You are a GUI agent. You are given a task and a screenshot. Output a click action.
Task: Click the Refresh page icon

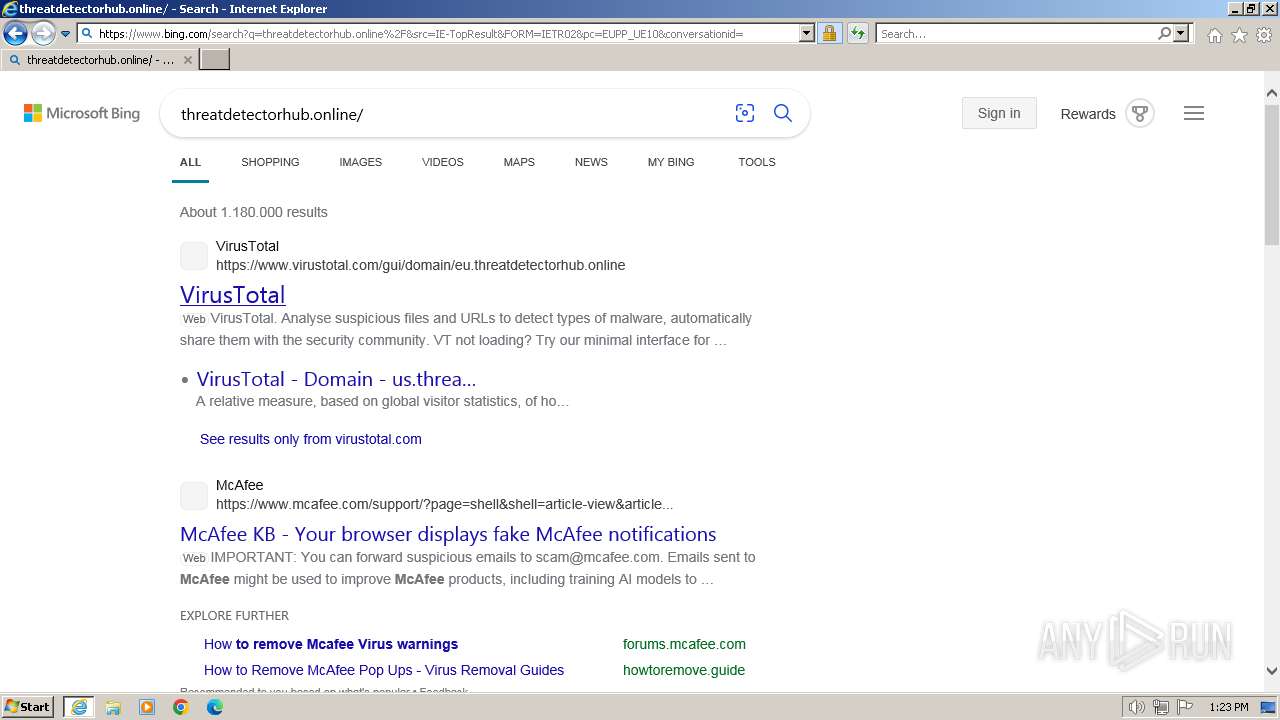coord(858,34)
